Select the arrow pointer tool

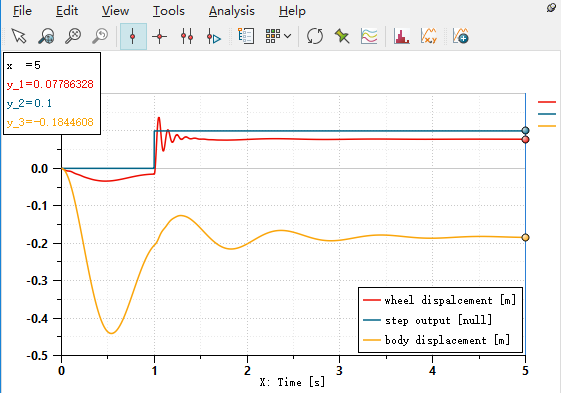coord(19,36)
